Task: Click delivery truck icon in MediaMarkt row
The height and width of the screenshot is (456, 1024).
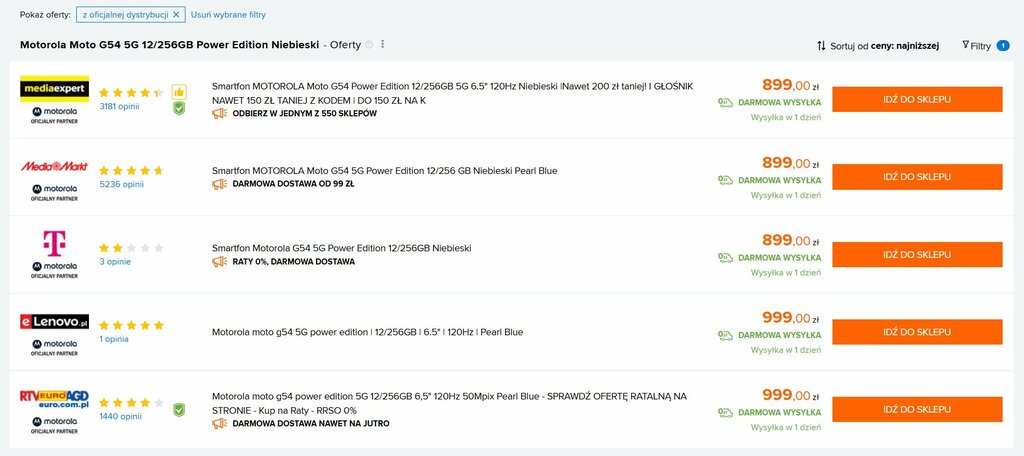Action: pyautogui.click(x=725, y=180)
